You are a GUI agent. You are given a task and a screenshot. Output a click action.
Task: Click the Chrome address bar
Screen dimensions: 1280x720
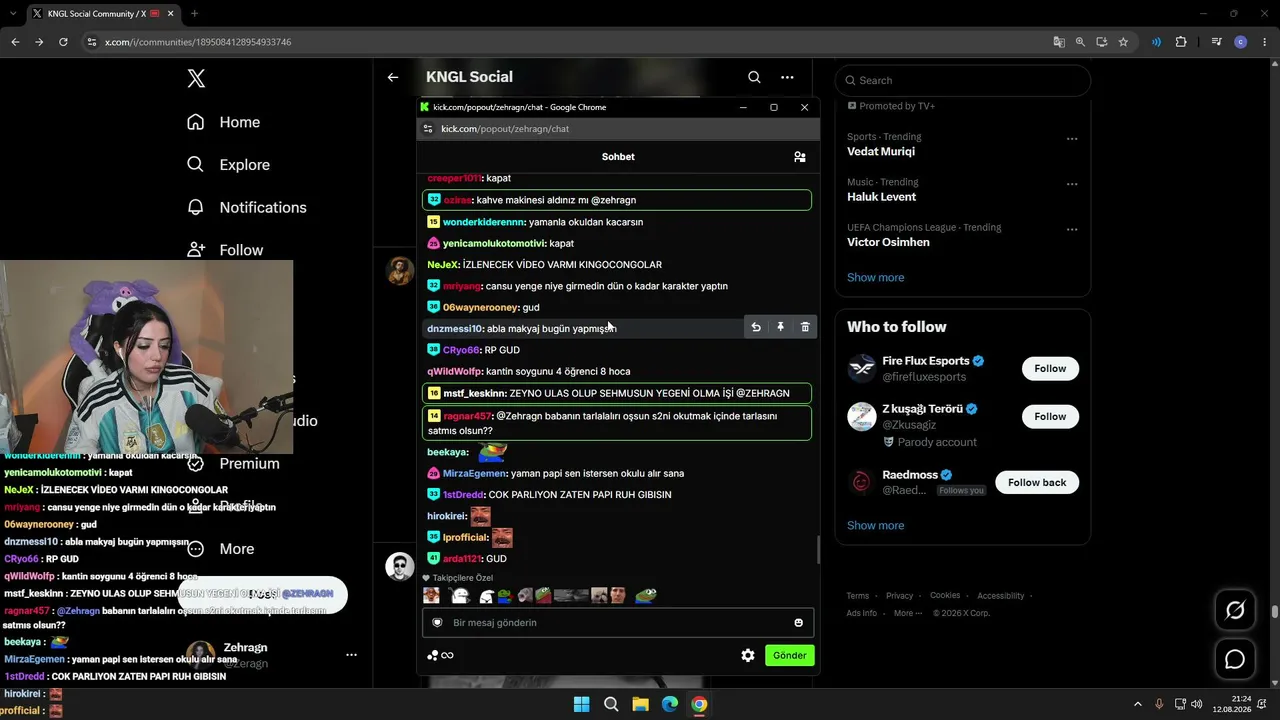[560, 42]
